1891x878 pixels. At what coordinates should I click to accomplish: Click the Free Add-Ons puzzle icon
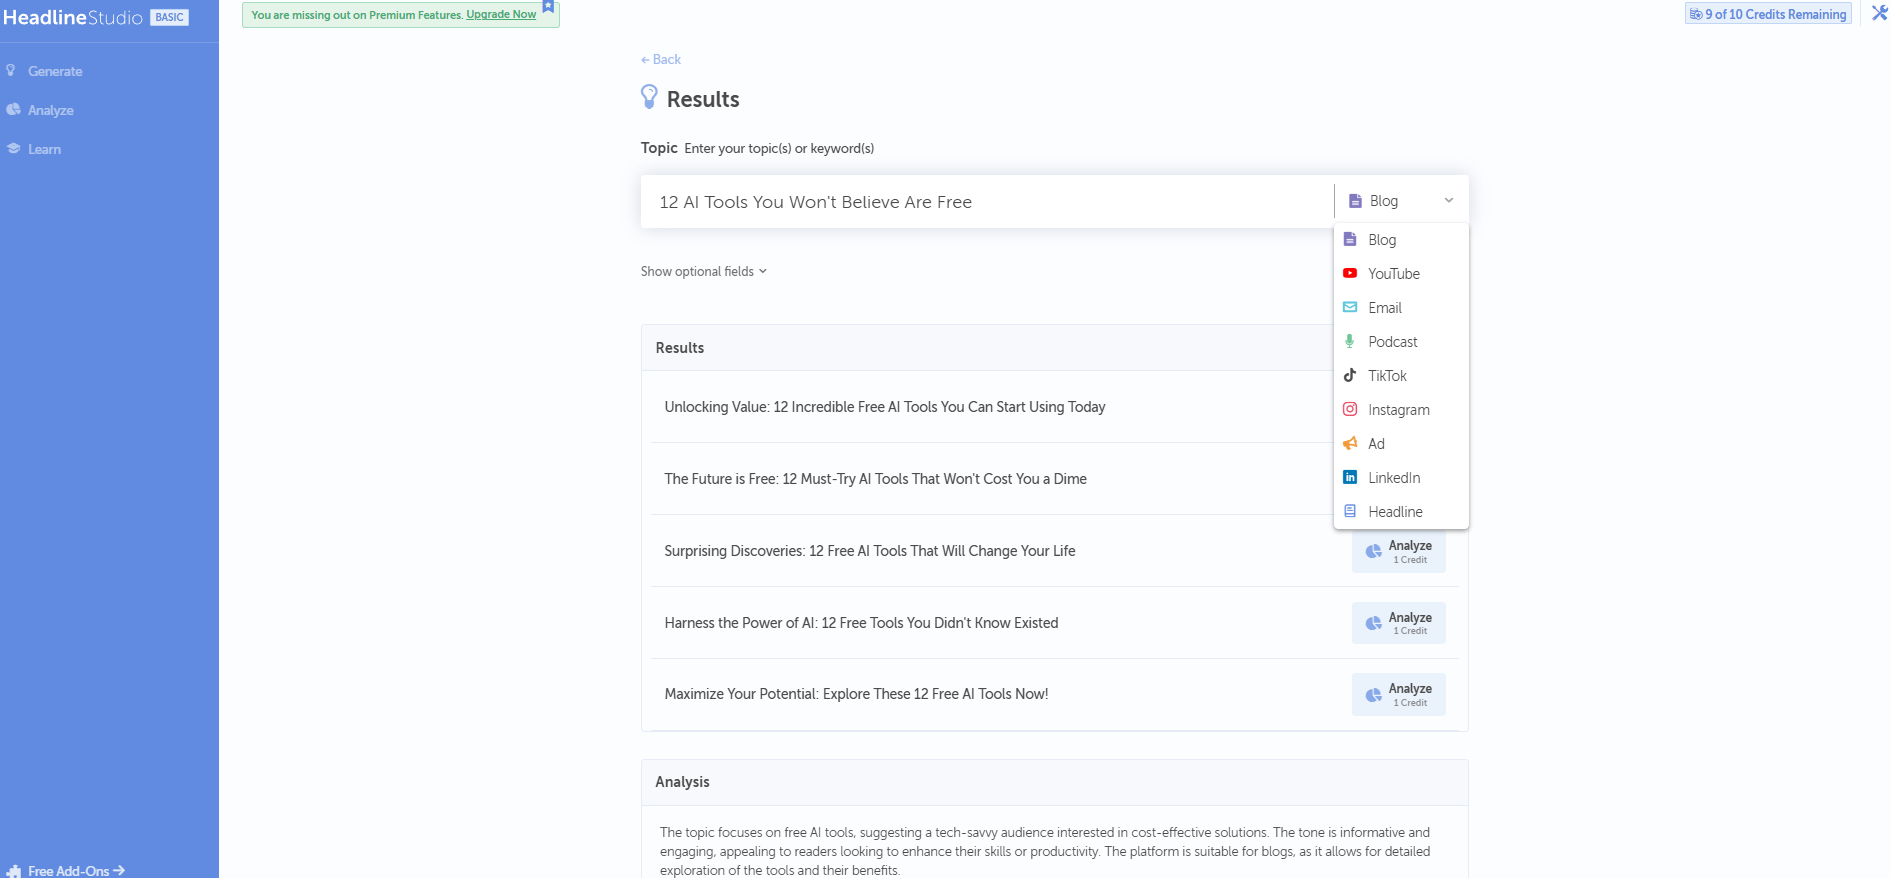pyautogui.click(x=14, y=871)
